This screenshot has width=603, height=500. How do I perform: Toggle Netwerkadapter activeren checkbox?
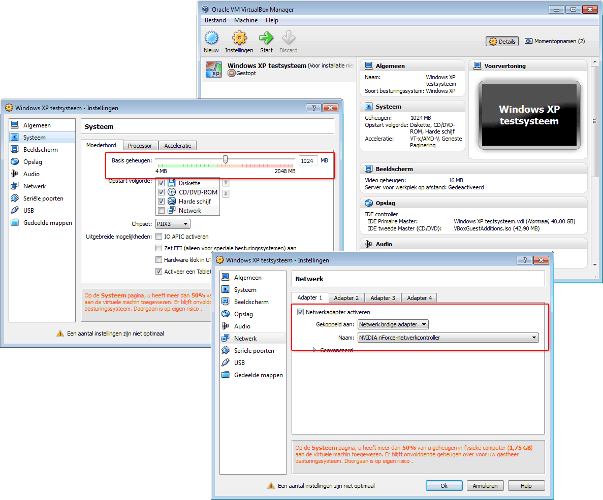coord(300,312)
